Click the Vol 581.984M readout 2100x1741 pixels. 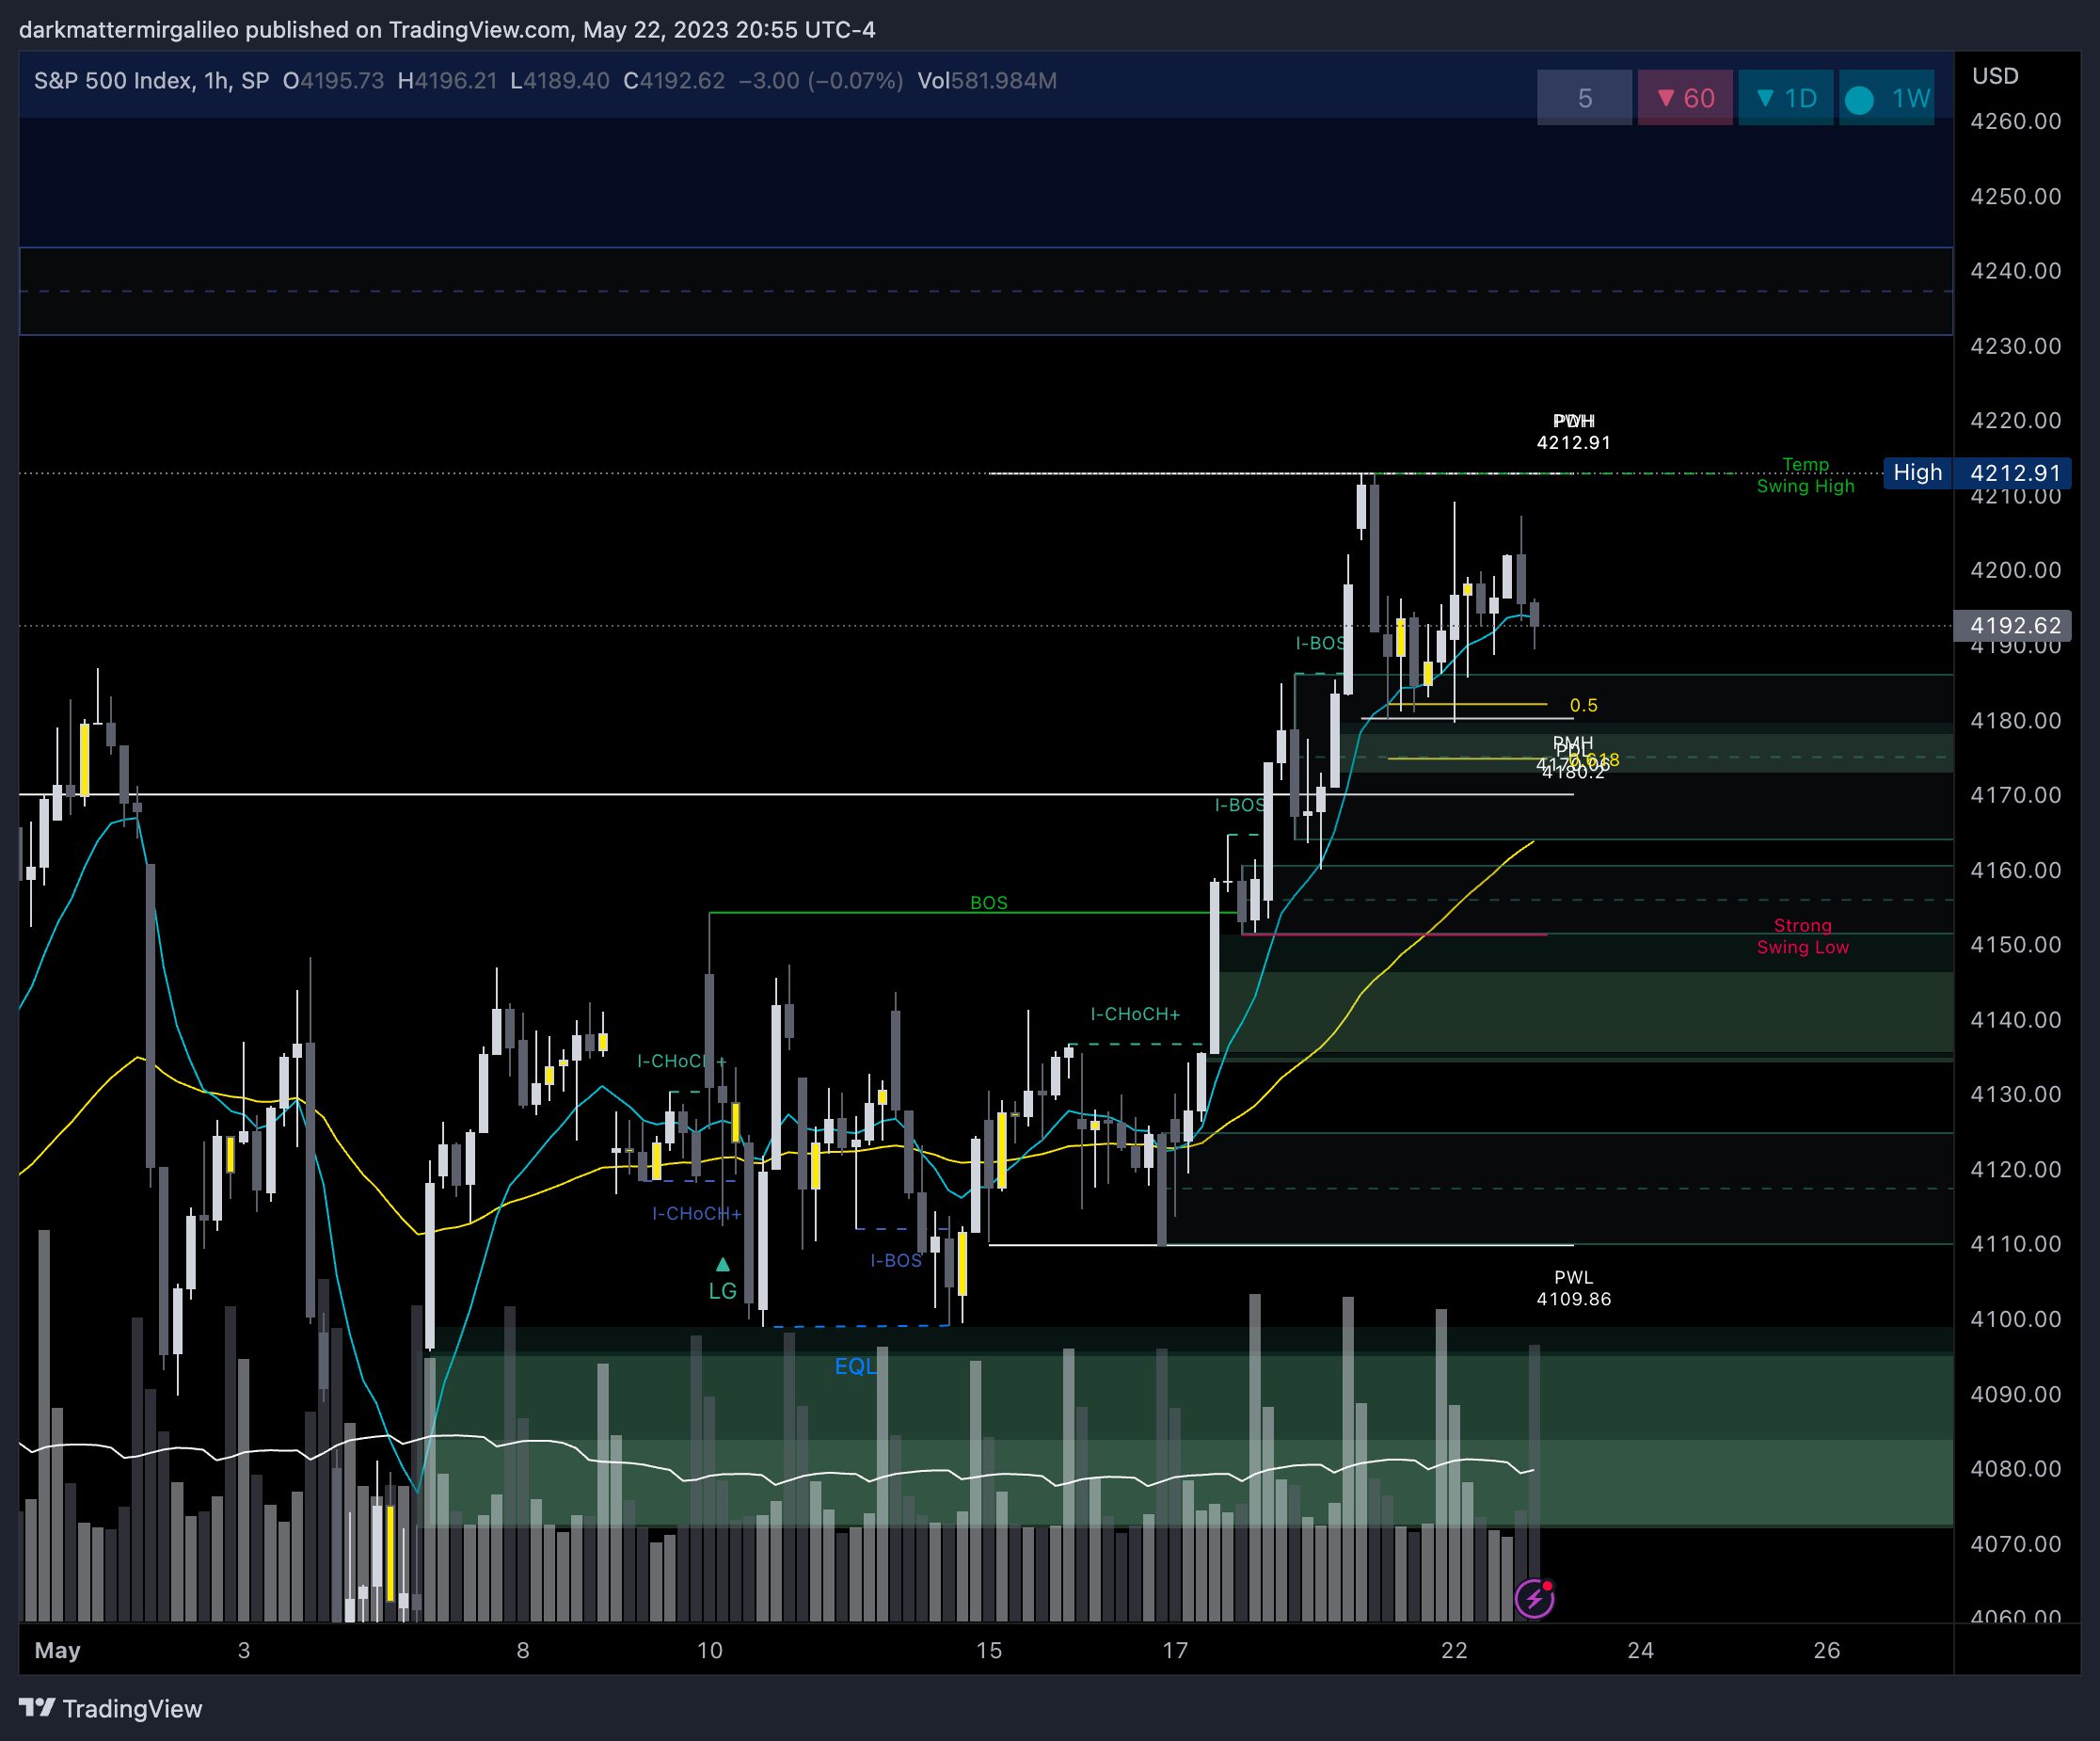pyautogui.click(x=987, y=81)
